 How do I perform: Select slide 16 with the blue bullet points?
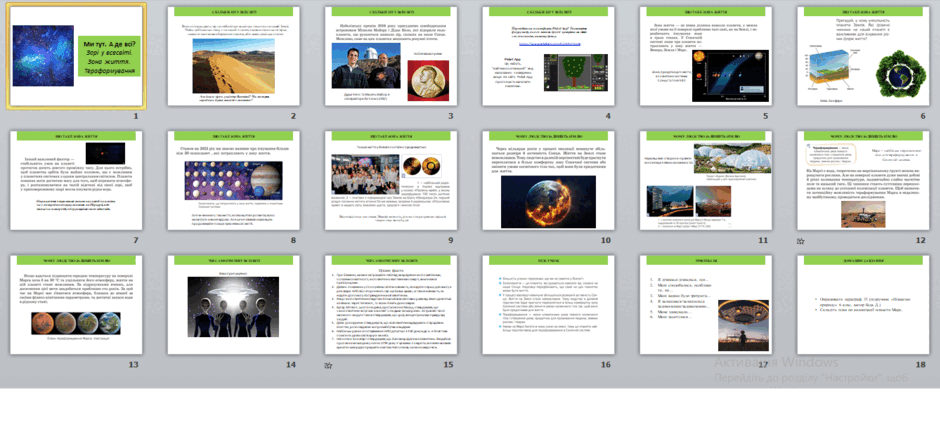click(x=548, y=305)
